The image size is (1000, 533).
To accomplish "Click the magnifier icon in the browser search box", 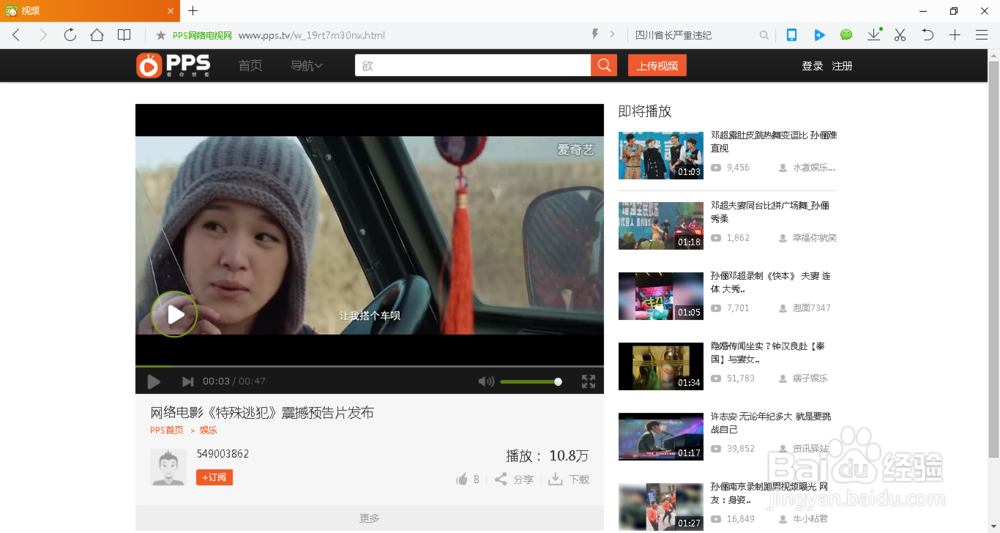I will click(763, 35).
